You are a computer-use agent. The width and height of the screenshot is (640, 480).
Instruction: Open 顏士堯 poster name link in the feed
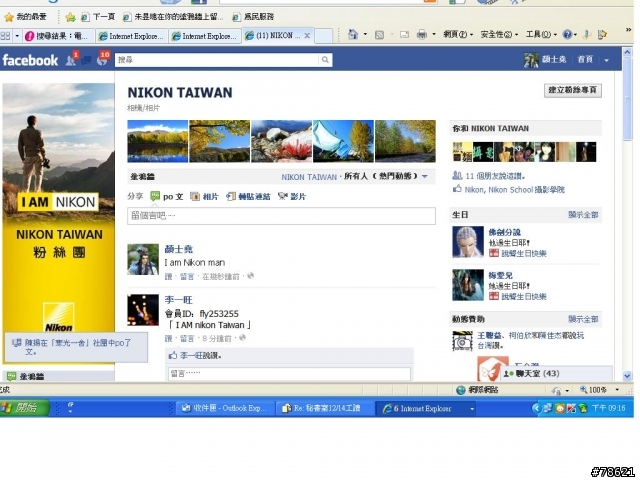[x=178, y=249]
